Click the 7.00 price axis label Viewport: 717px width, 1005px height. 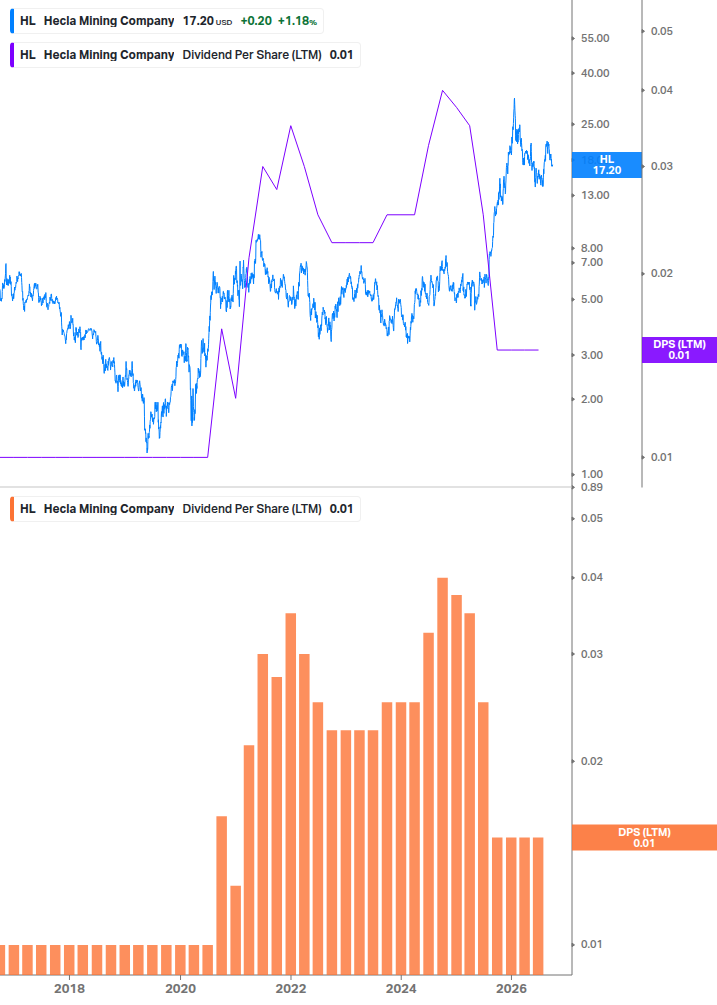[x=591, y=262]
